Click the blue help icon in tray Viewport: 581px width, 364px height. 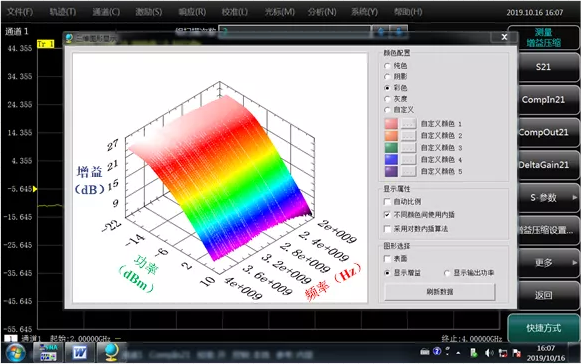click(437, 351)
